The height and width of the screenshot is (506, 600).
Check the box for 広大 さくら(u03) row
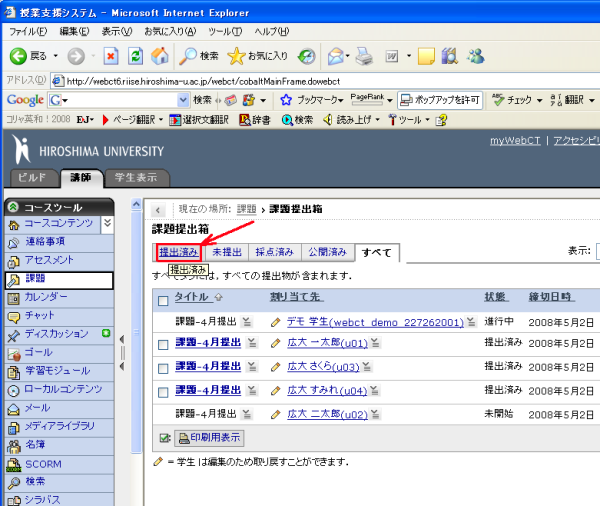pyautogui.click(x=163, y=369)
